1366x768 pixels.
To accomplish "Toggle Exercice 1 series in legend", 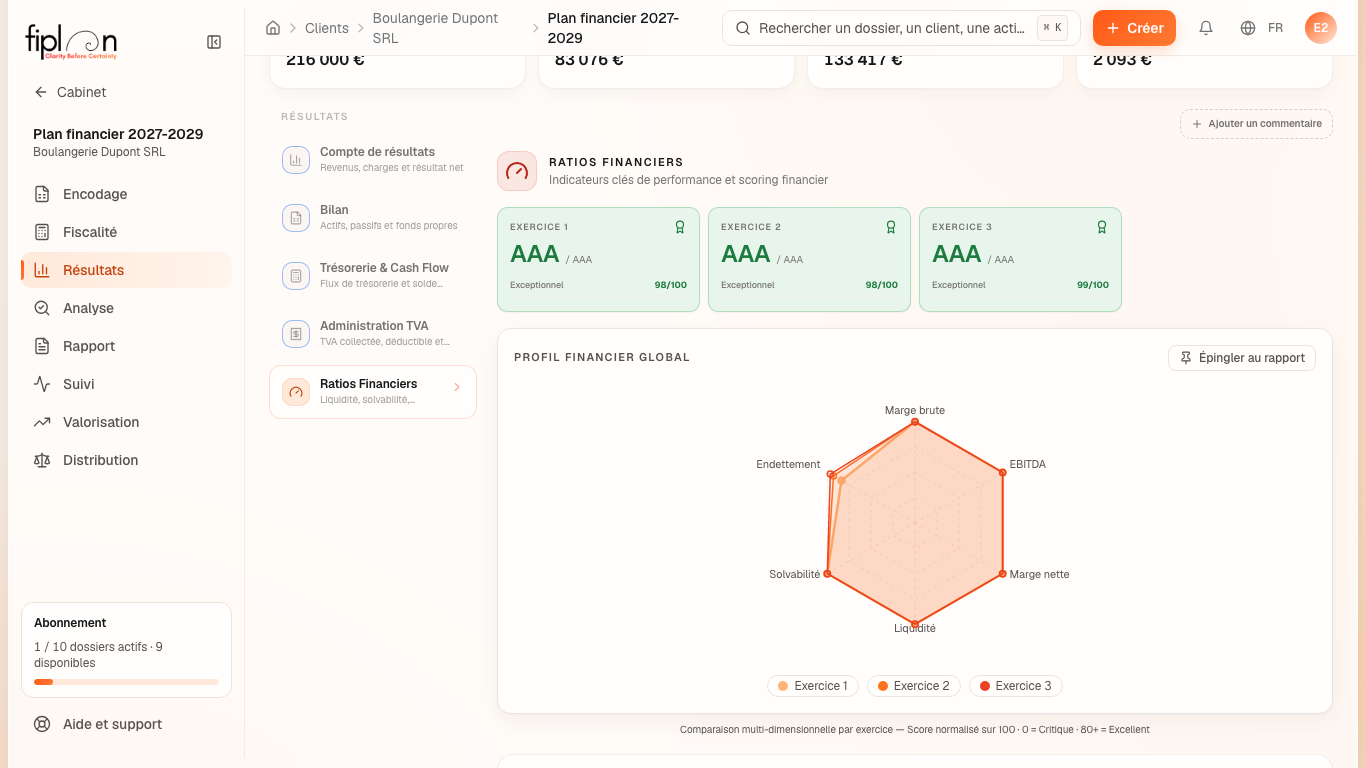I will point(813,686).
